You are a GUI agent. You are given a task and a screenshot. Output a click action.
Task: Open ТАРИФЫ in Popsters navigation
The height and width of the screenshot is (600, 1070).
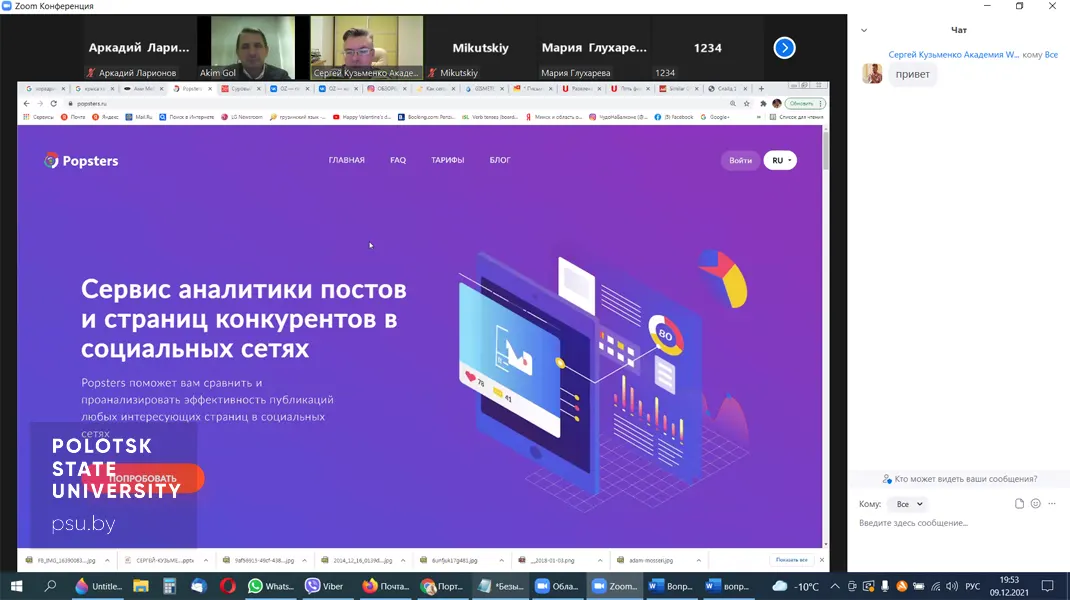[x=448, y=160]
